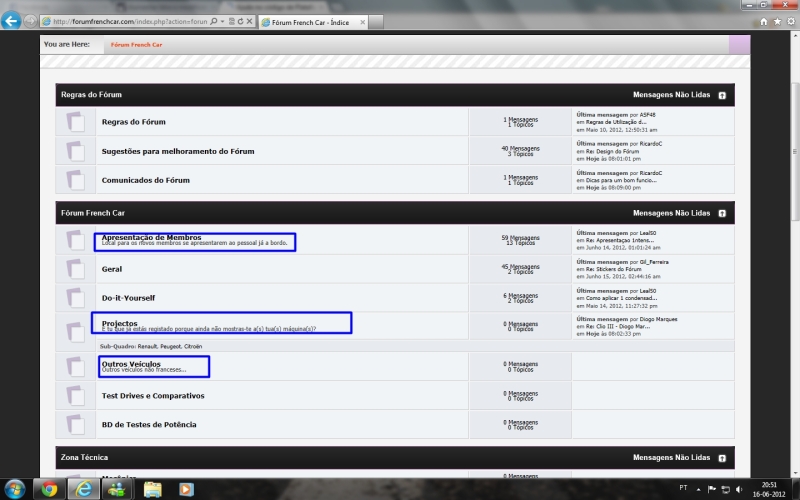Click the board icon beside 'Geral'

point(76,269)
